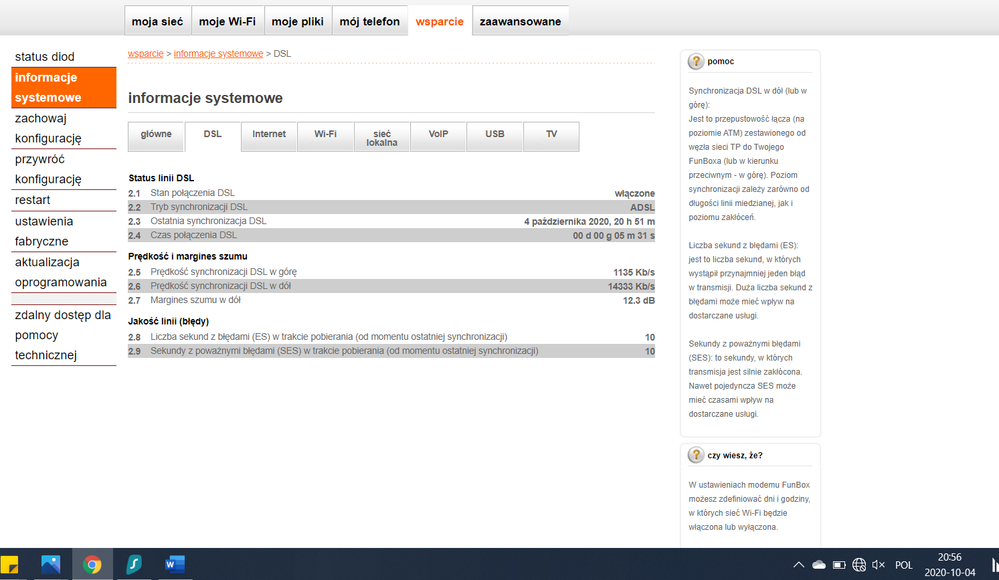The image size is (999, 580).
Task: Open the teal S app taskbar icon
Action: [x=134, y=565]
